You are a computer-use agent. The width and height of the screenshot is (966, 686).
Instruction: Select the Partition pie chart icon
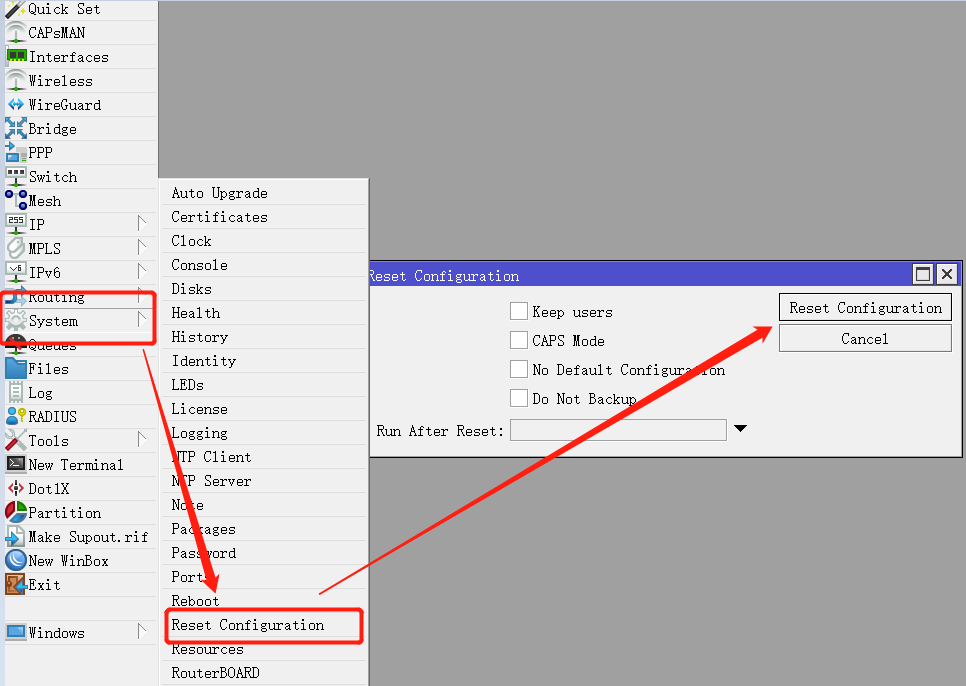(x=15, y=513)
